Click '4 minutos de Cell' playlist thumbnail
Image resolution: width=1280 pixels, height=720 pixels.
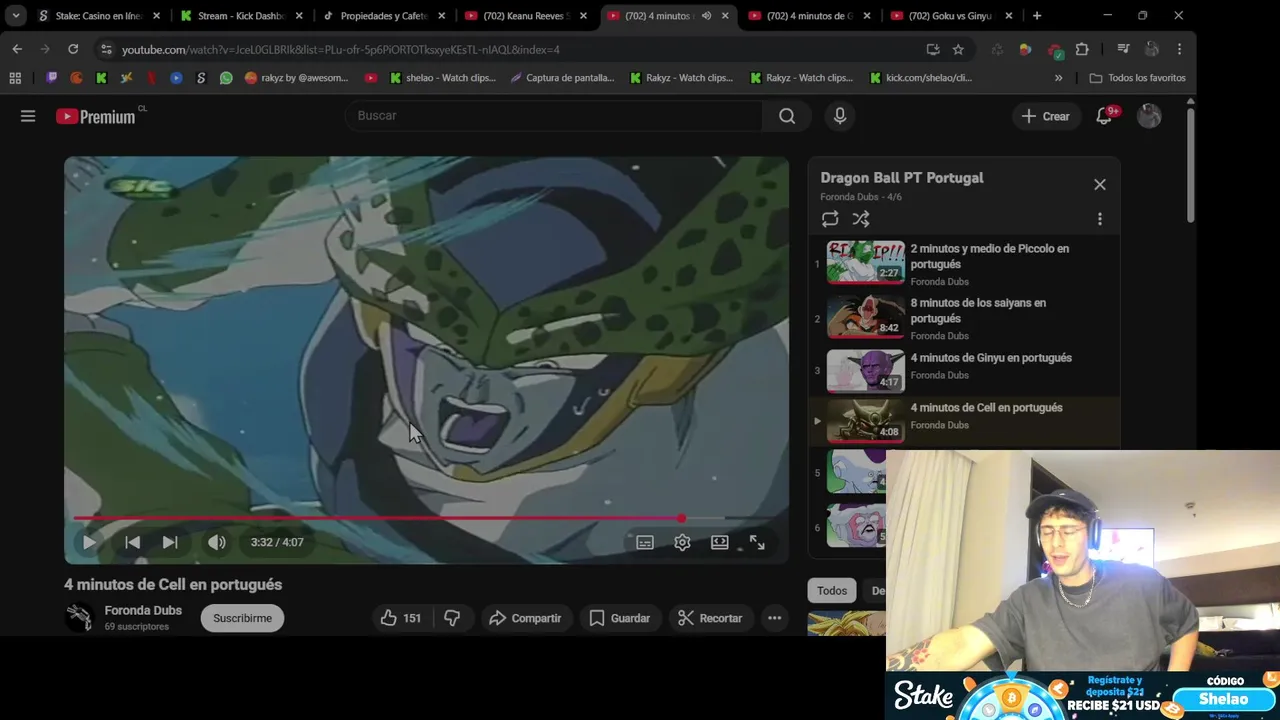pos(865,420)
